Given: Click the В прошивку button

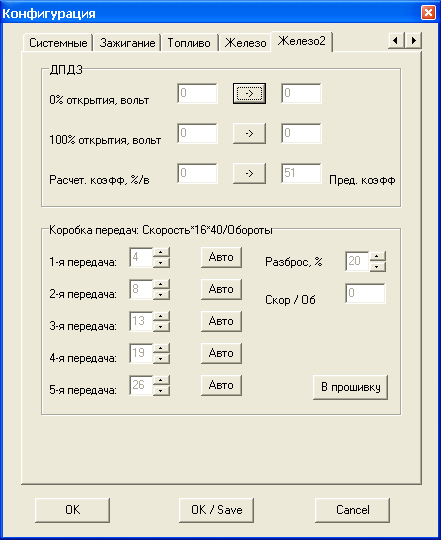Looking at the screenshot, I should coord(350,387).
